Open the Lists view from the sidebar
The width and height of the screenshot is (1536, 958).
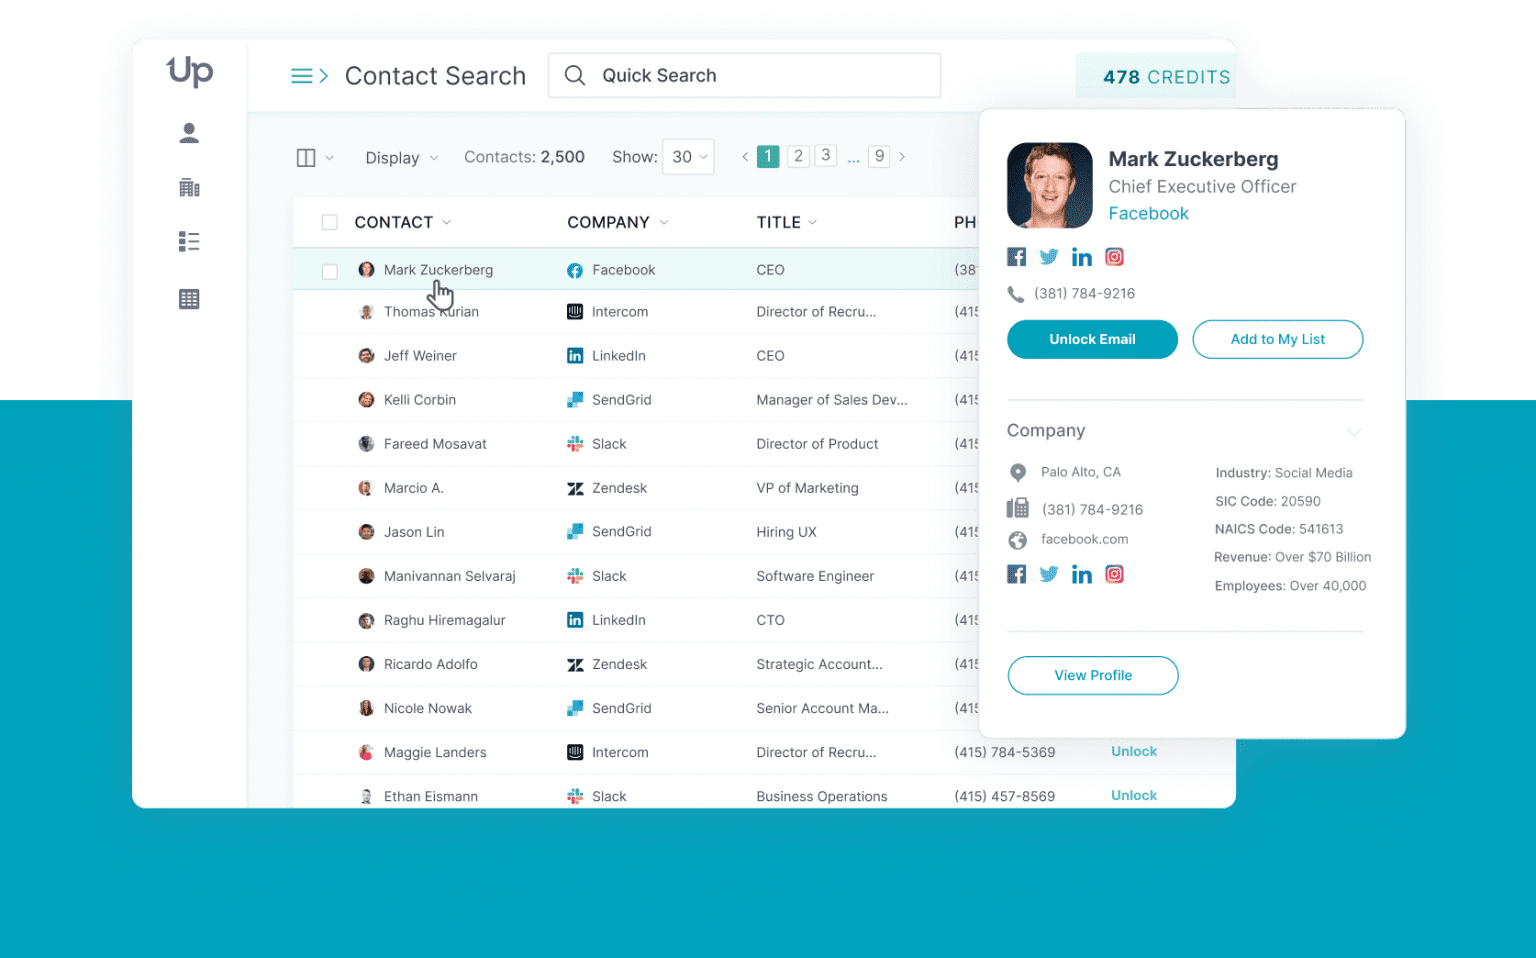tap(188, 241)
